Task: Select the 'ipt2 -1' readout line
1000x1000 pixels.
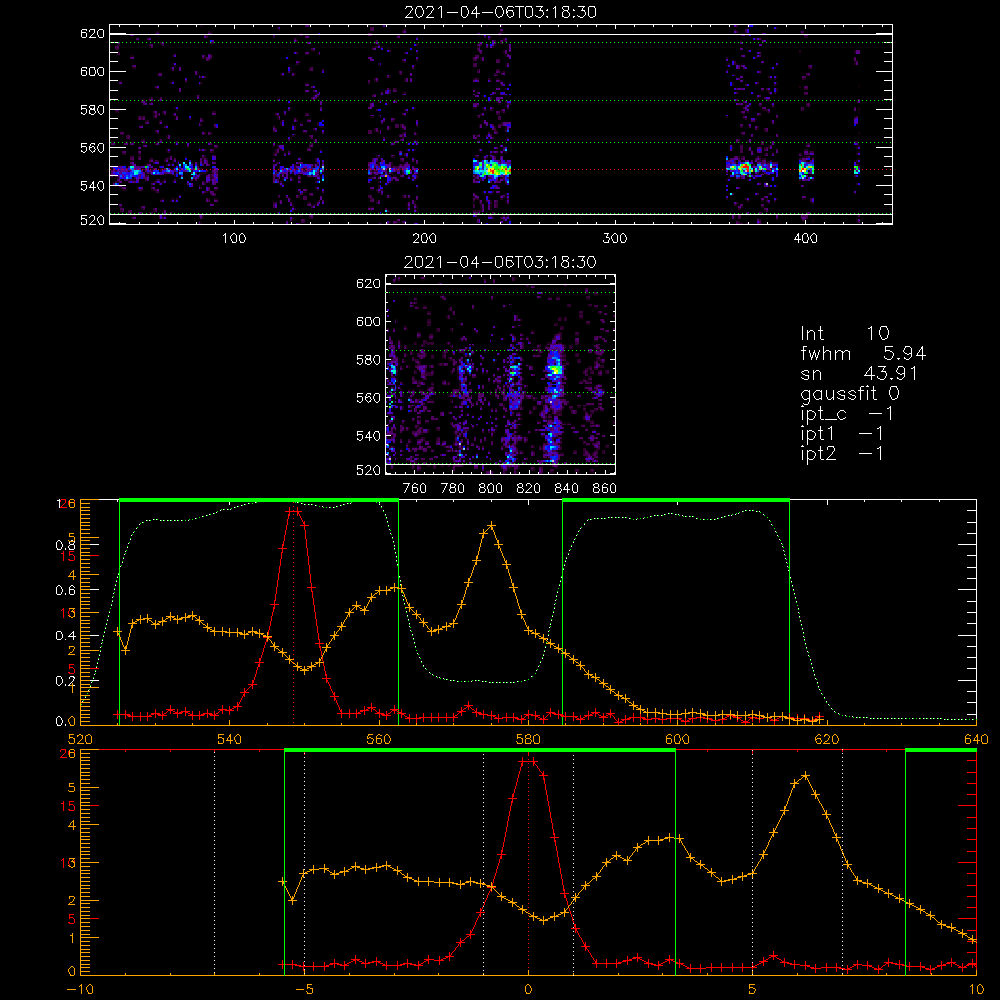Action: pyautogui.click(x=842, y=453)
